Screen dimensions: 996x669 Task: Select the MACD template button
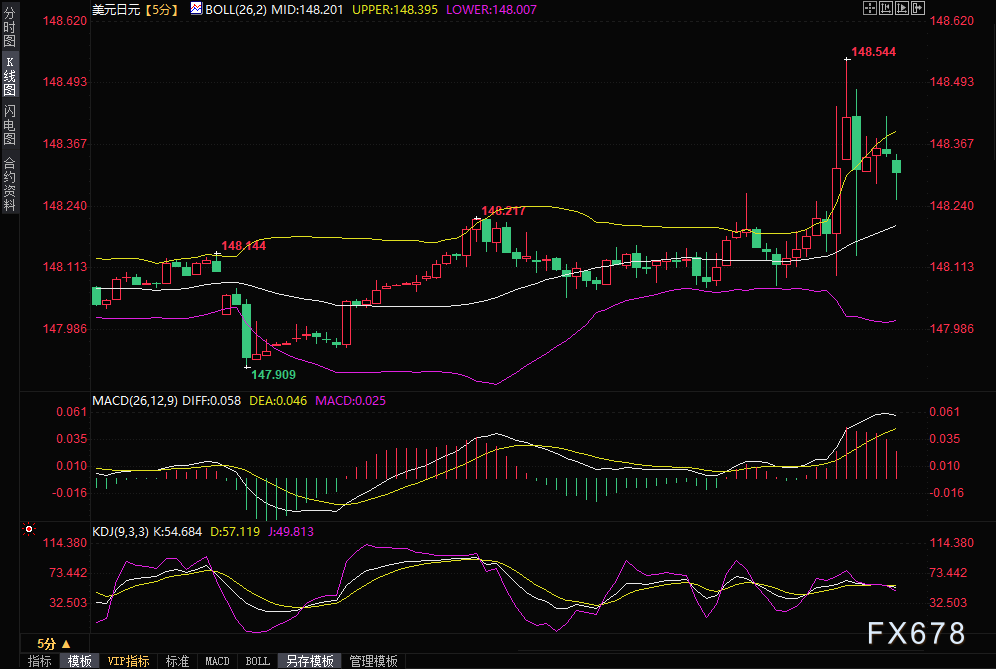(x=217, y=661)
